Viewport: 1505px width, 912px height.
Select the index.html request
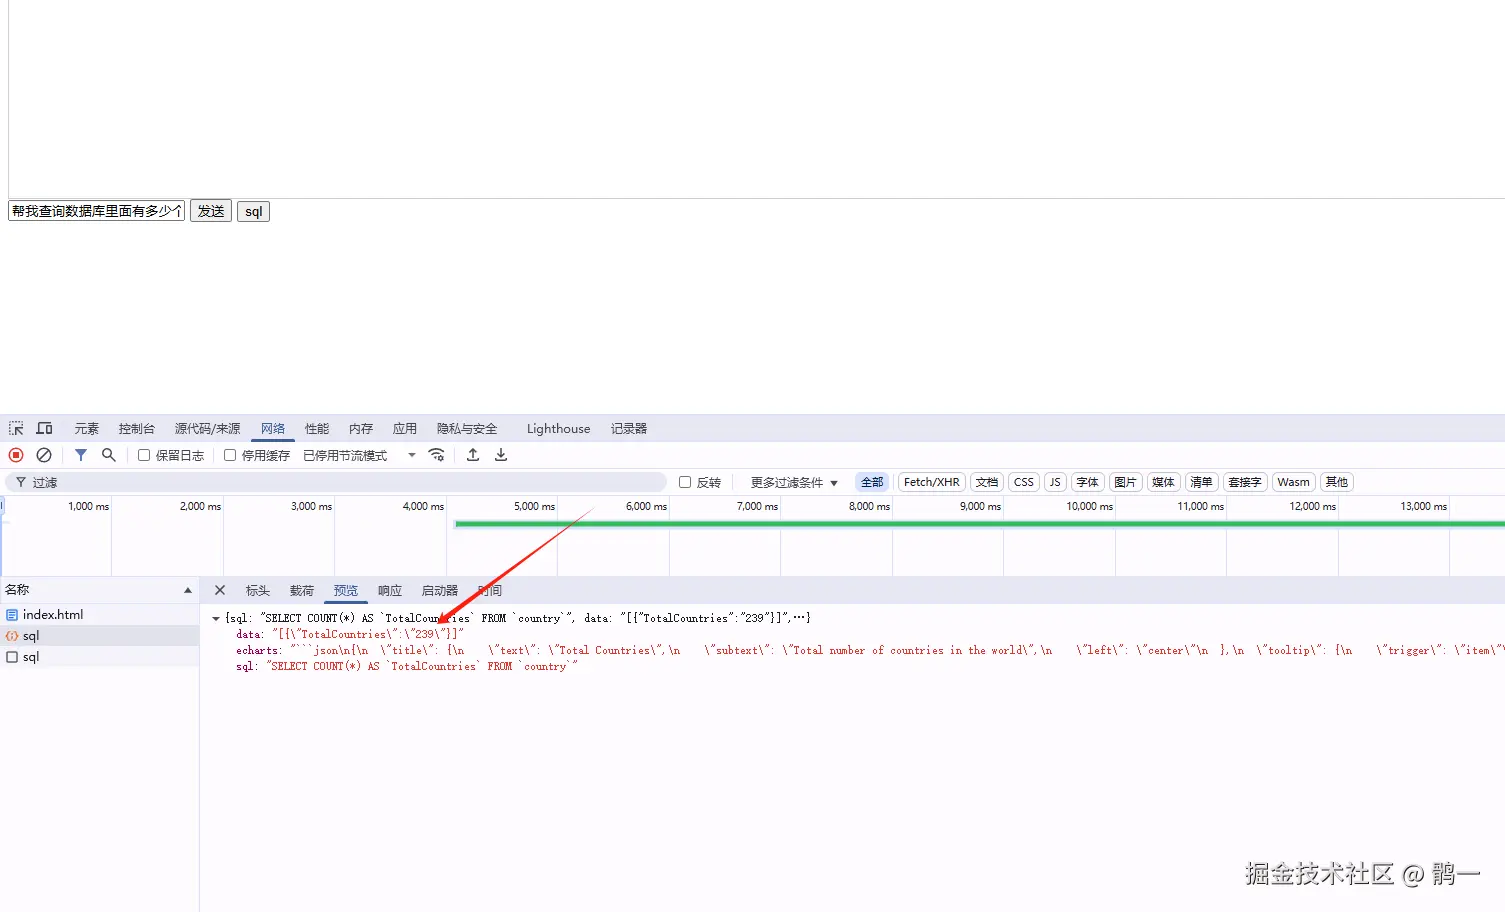click(99, 615)
